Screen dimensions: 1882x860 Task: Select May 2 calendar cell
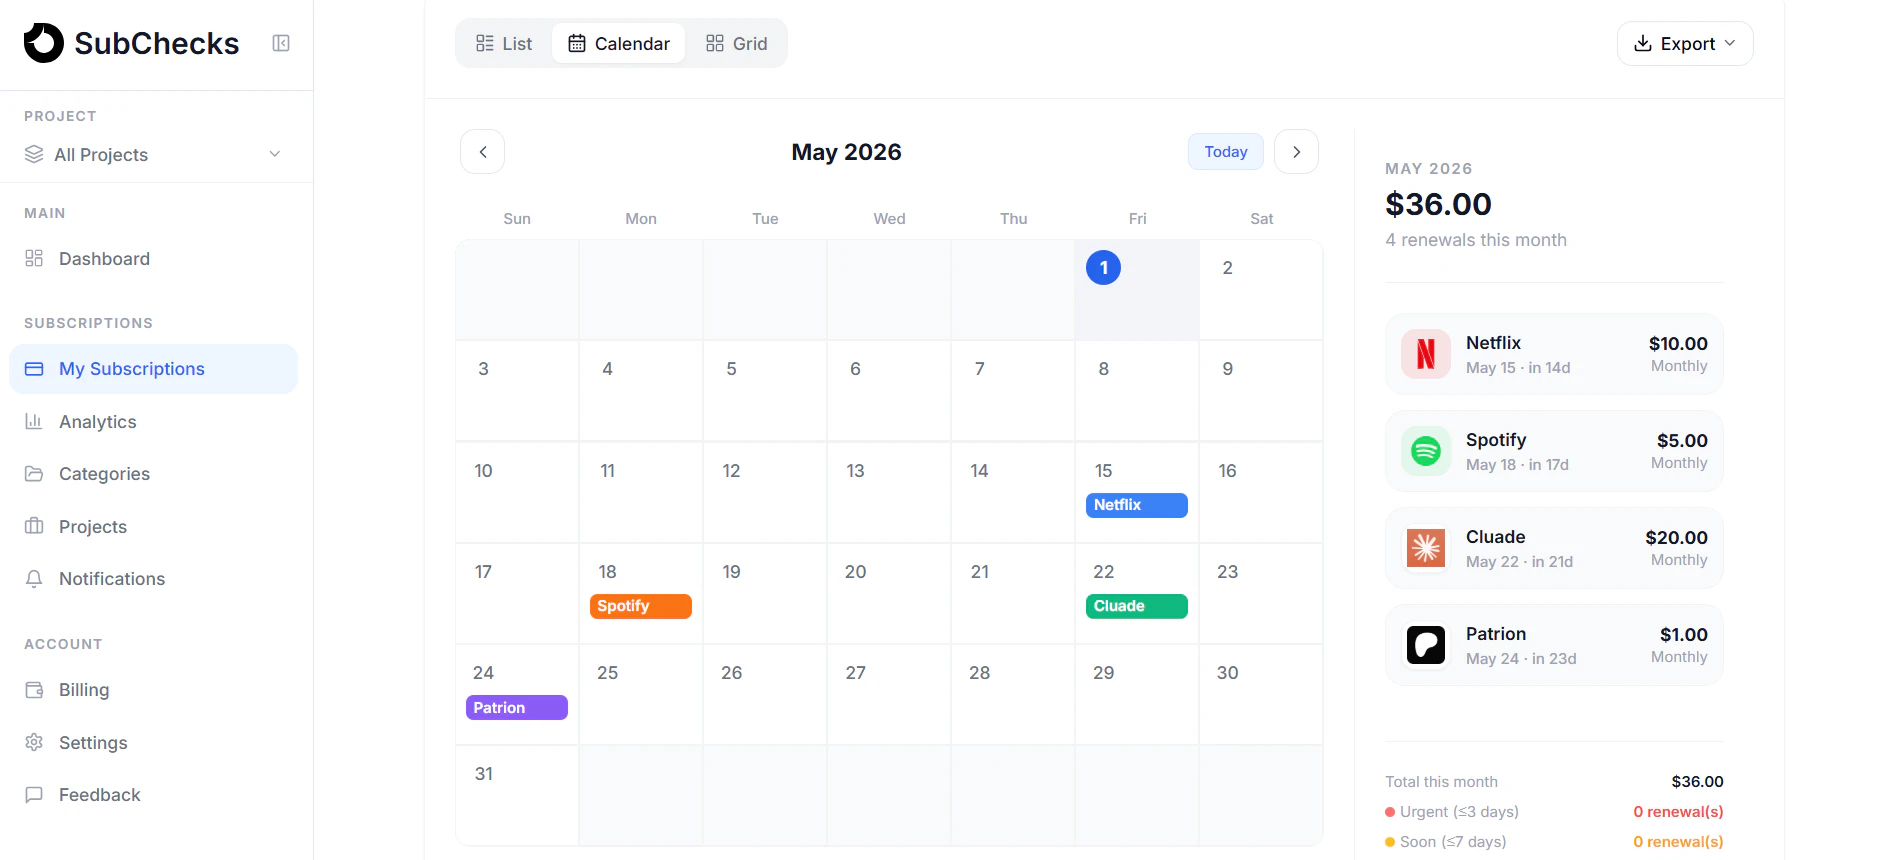(1261, 290)
